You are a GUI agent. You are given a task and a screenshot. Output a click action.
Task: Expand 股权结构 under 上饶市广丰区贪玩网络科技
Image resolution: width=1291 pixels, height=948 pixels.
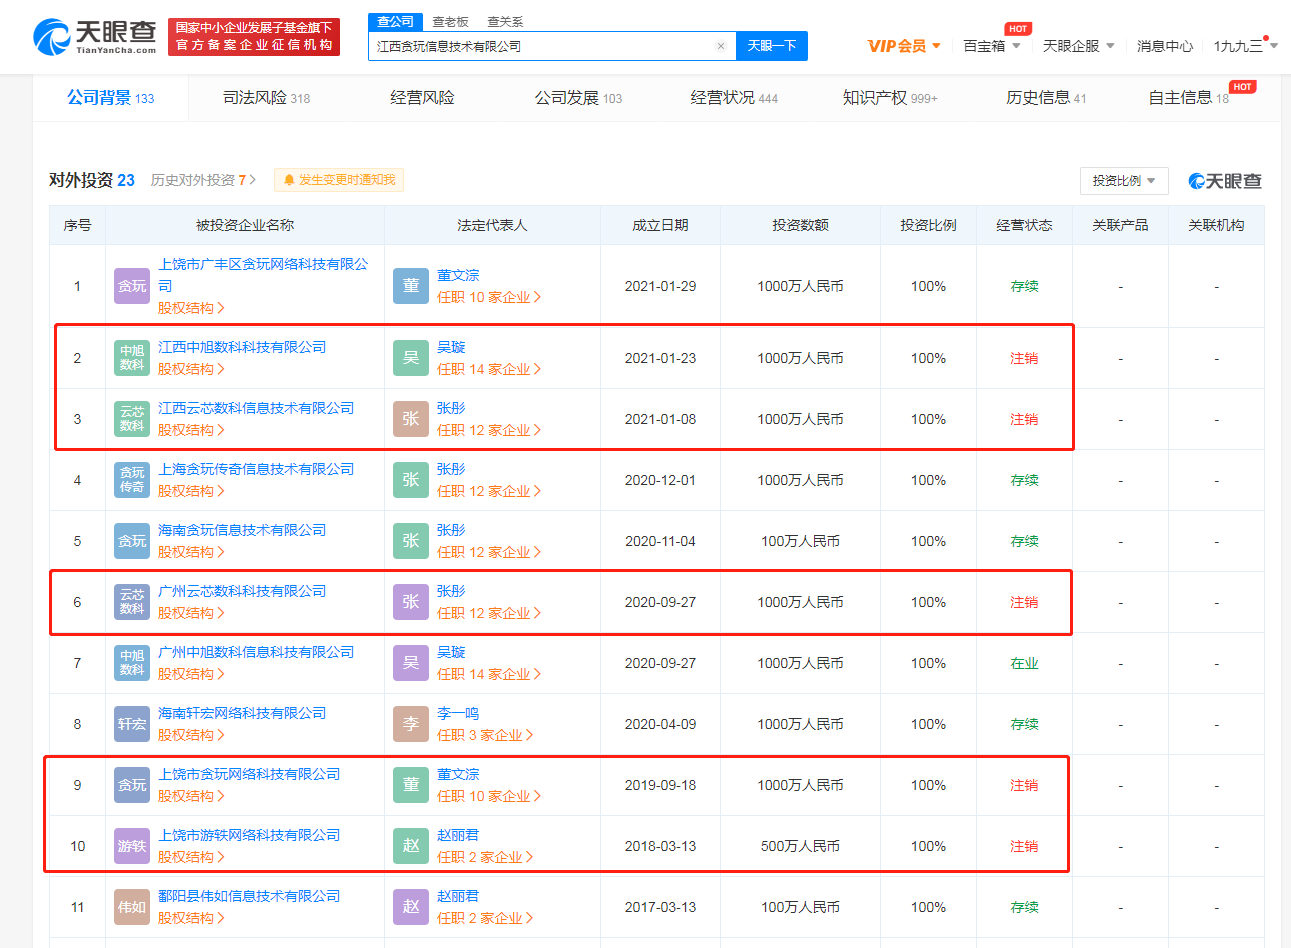(191, 308)
